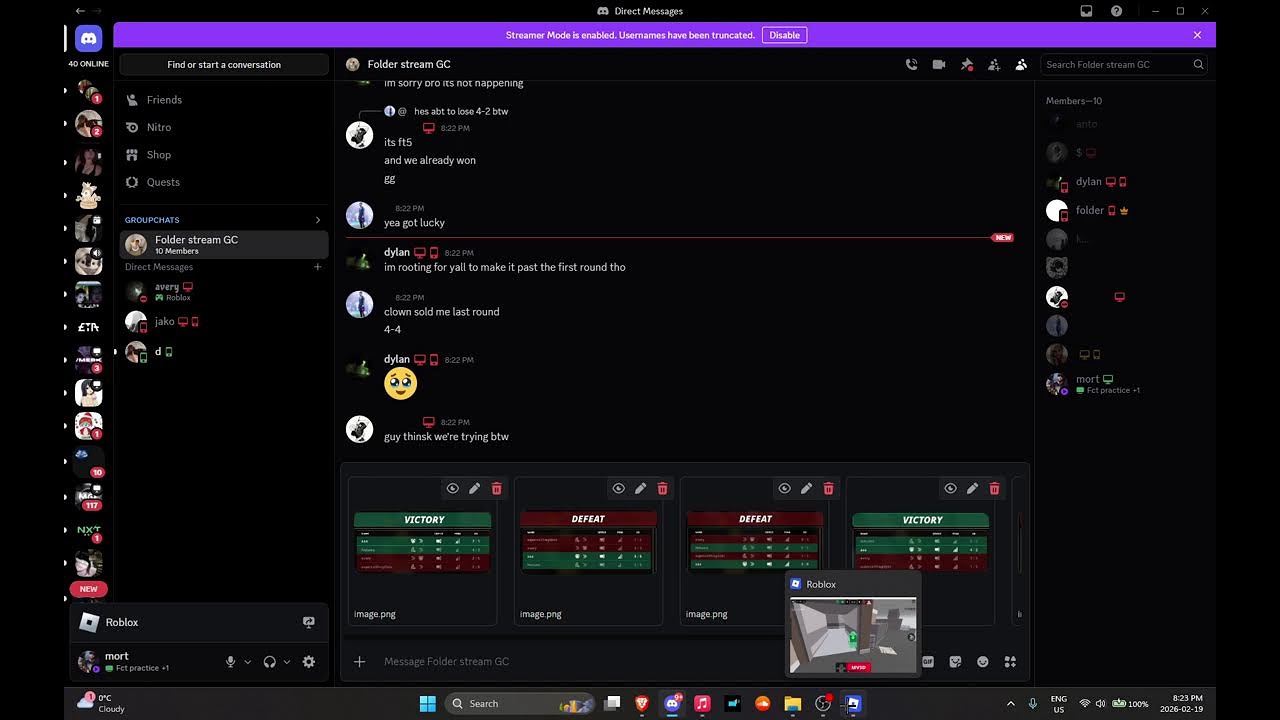Edit the fourth attachment (second VICTORY image)
Screen dimensions: 1280x720
click(973, 489)
